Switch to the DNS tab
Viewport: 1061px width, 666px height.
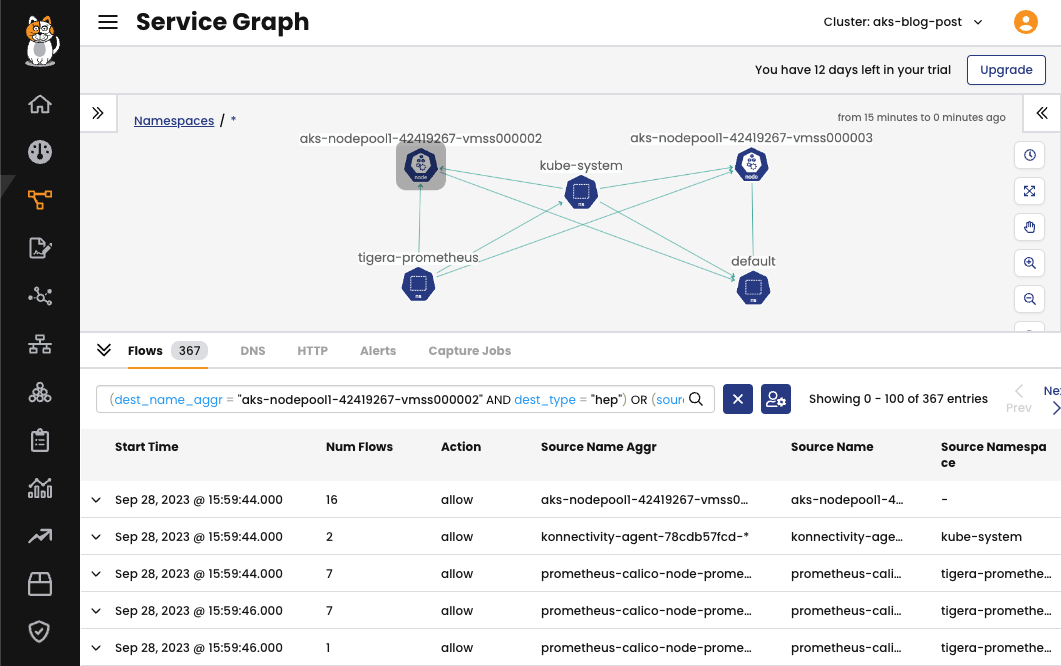pyautogui.click(x=252, y=351)
